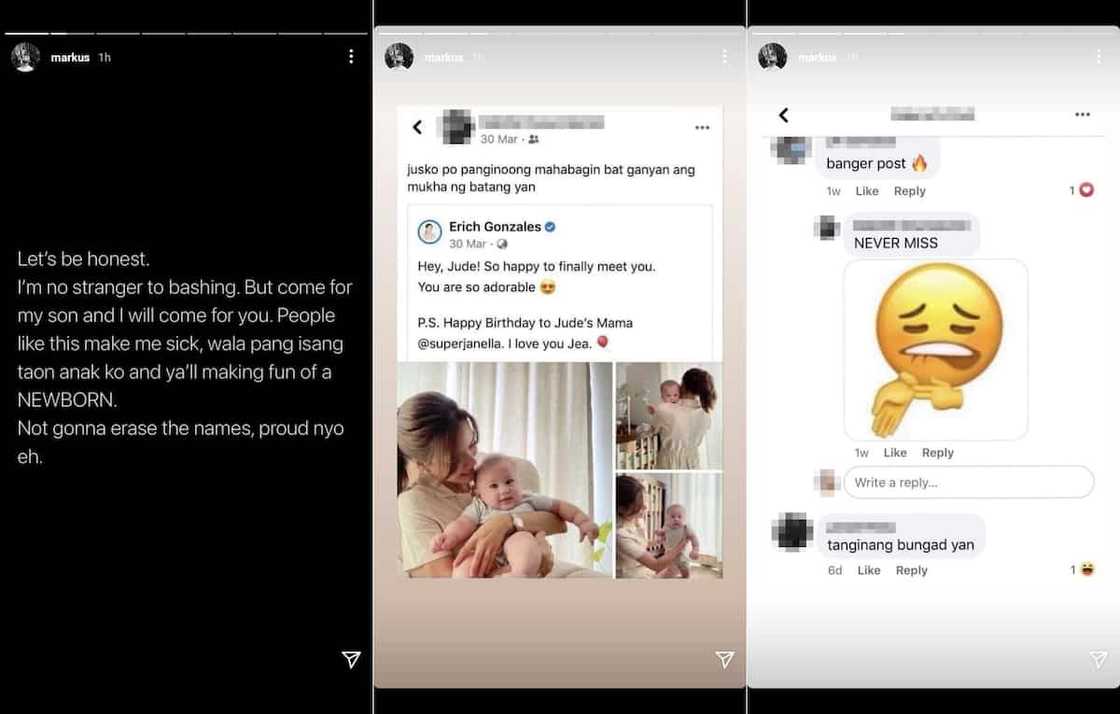Tap send arrow on the middle story

coord(724,659)
